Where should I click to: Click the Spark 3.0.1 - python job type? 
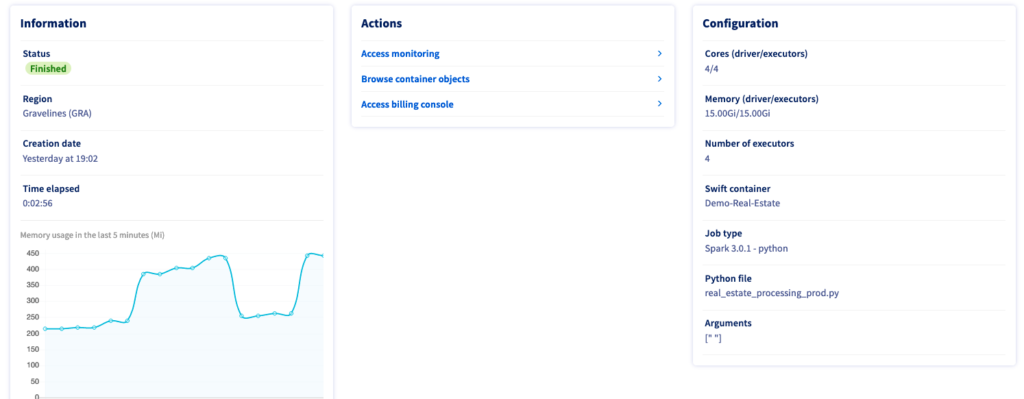pyautogui.click(x=746, y=248)
